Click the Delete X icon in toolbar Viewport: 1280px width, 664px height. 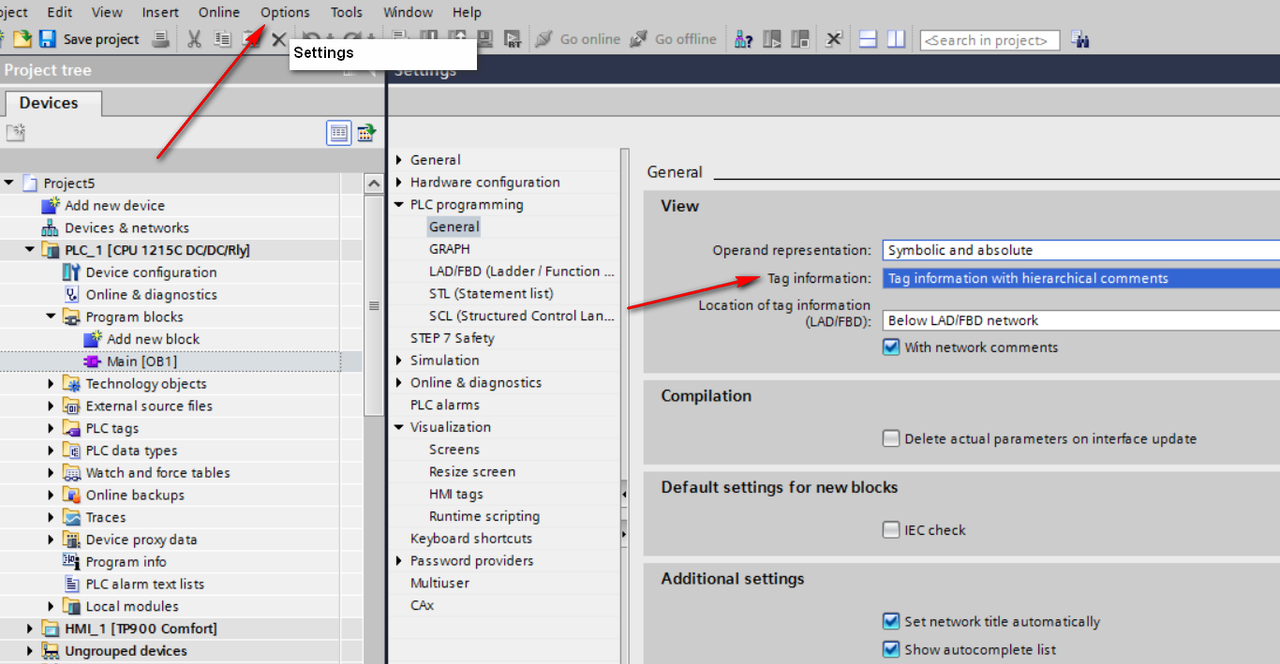point(279,39)
